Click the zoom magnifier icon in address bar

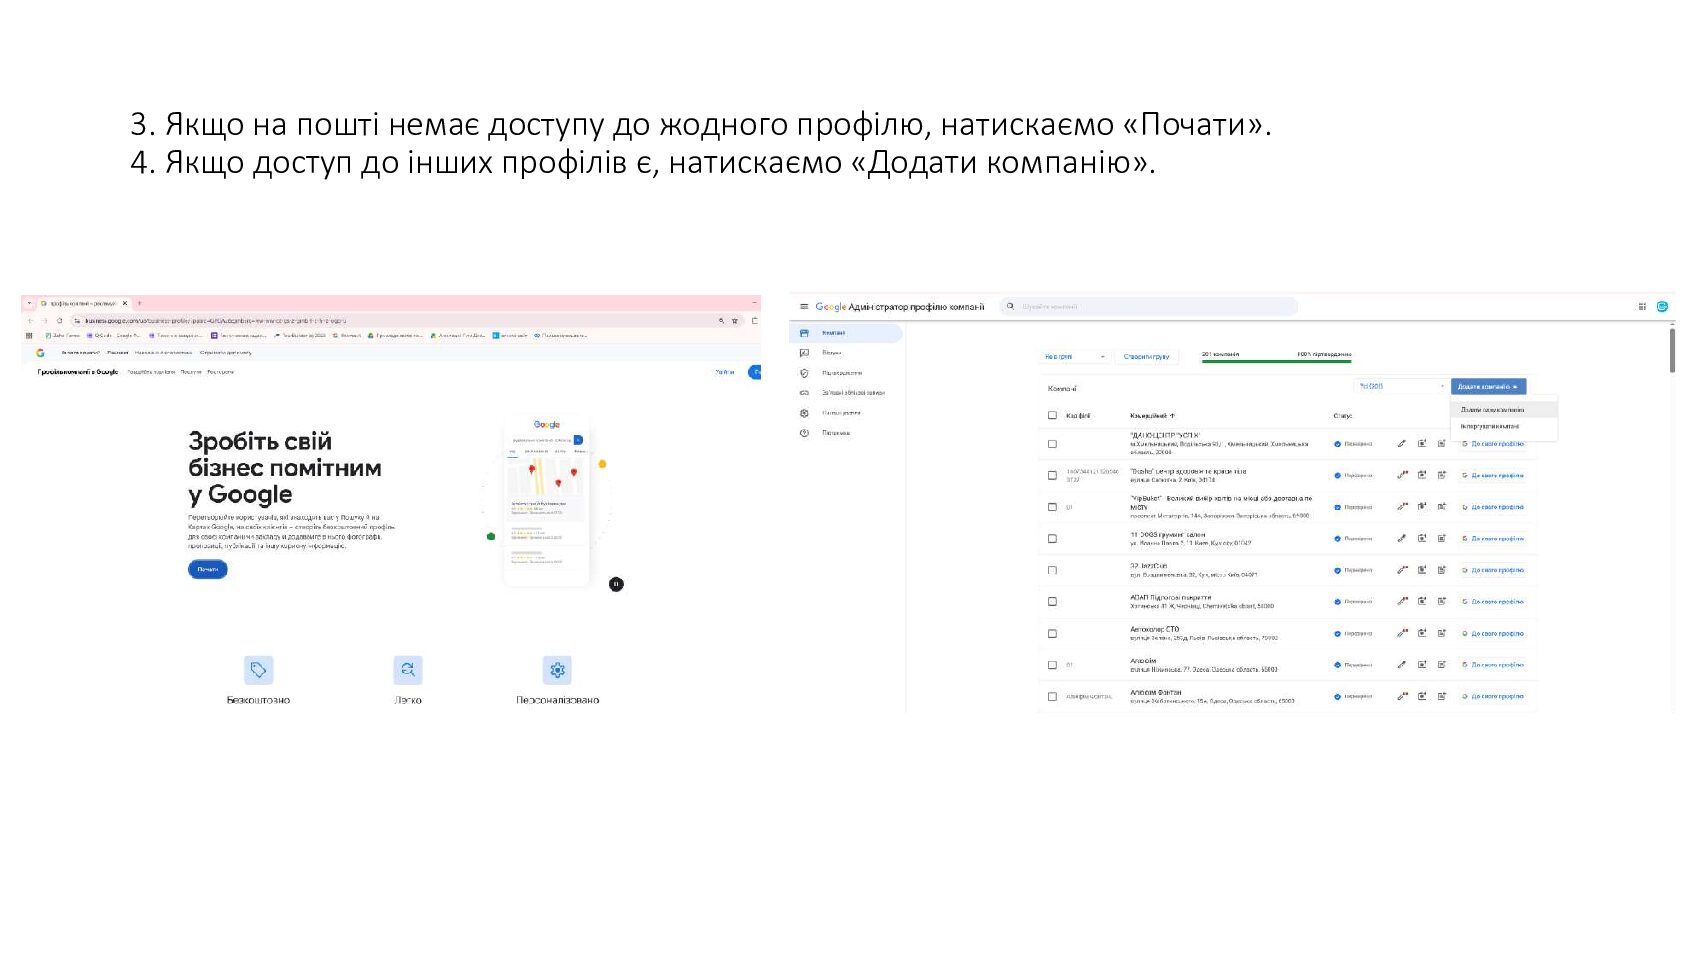(721, 321)
